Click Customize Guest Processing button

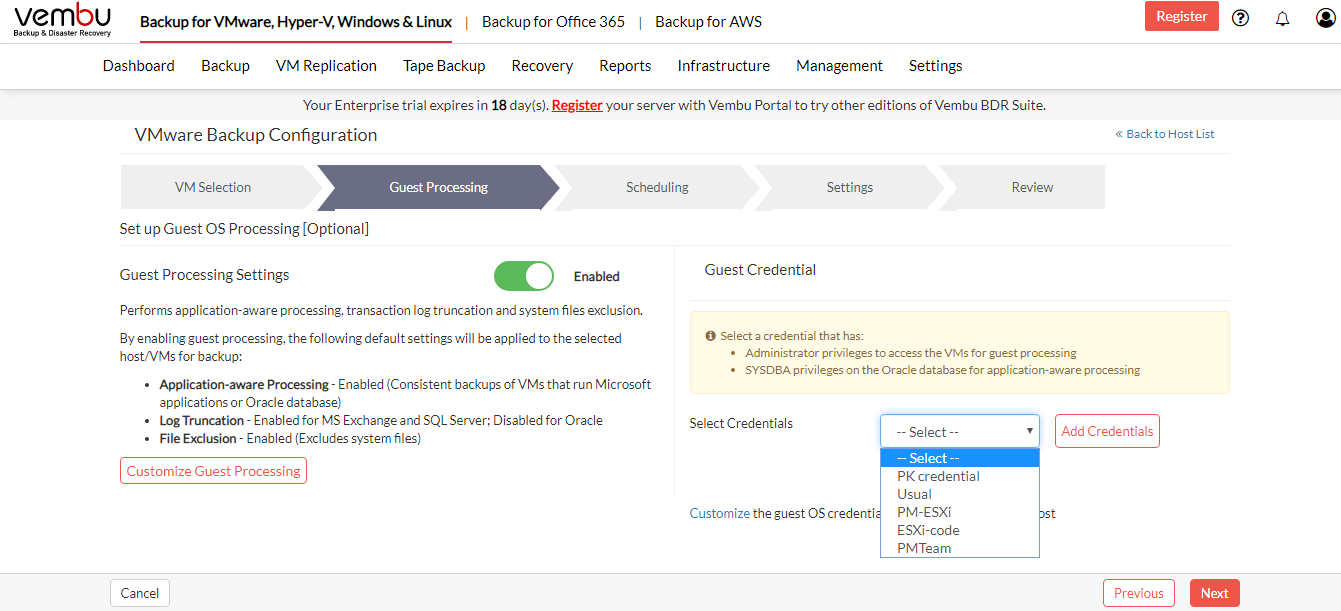213,471
